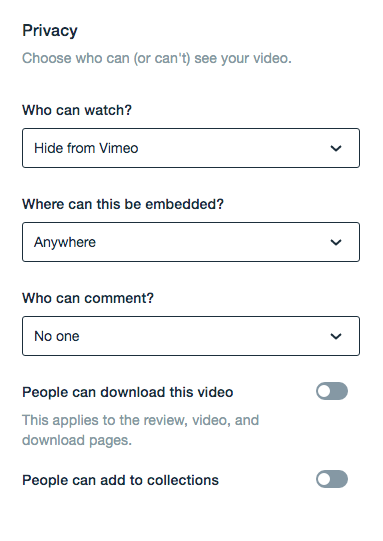Open the 'Who can watch?' dropdown
Viewport: 383px width, 541px height.
191,148
